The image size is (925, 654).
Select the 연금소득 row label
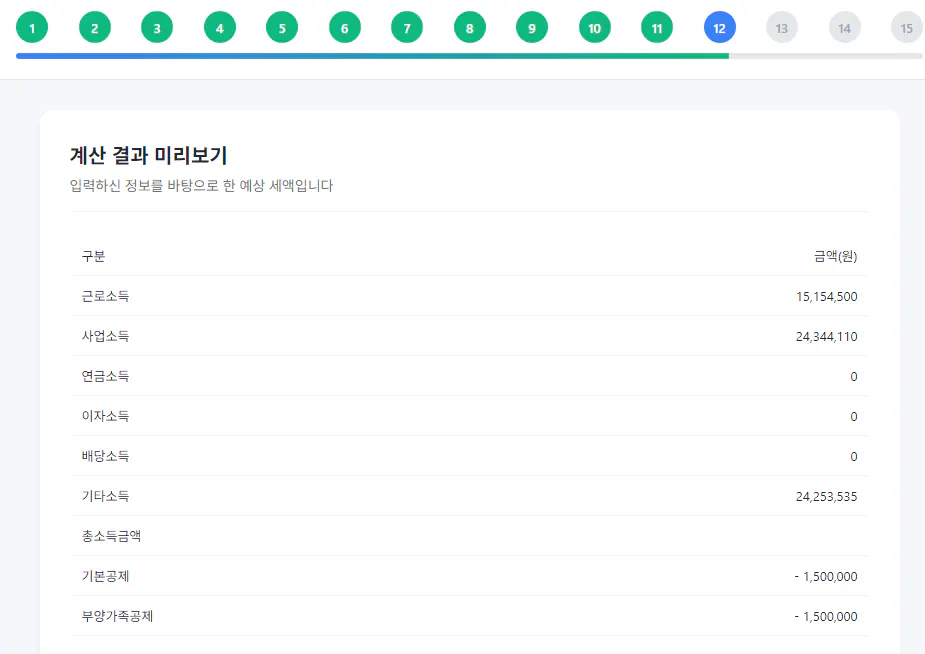(105, 376)
